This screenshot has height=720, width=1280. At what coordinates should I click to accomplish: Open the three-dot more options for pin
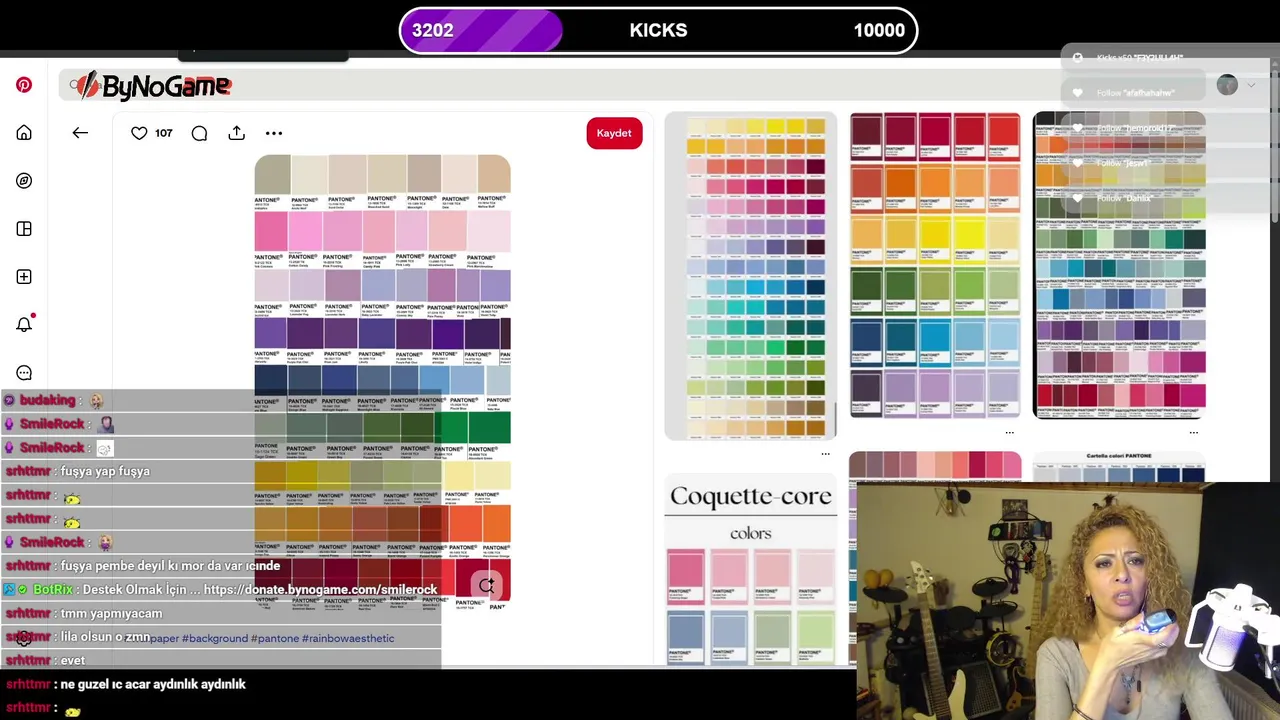click(x=274, y=133)
